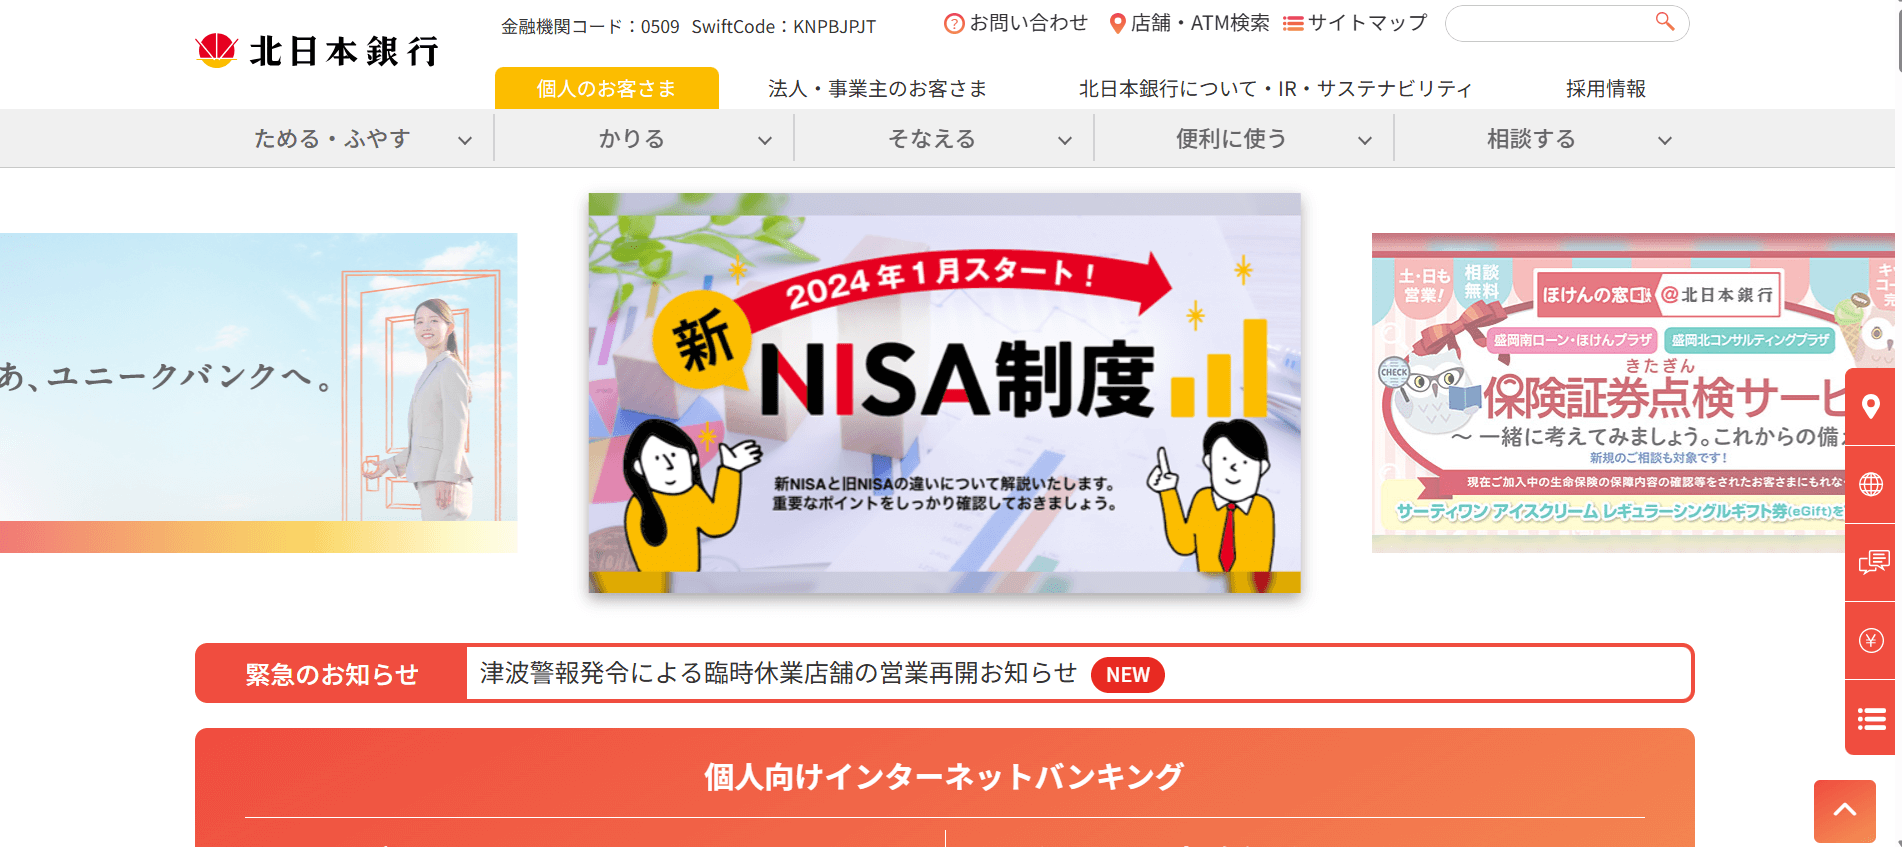1902x847 pixels.
Task: Open お問い合わせ question mark link
Action: click(x=1016, y=23)
